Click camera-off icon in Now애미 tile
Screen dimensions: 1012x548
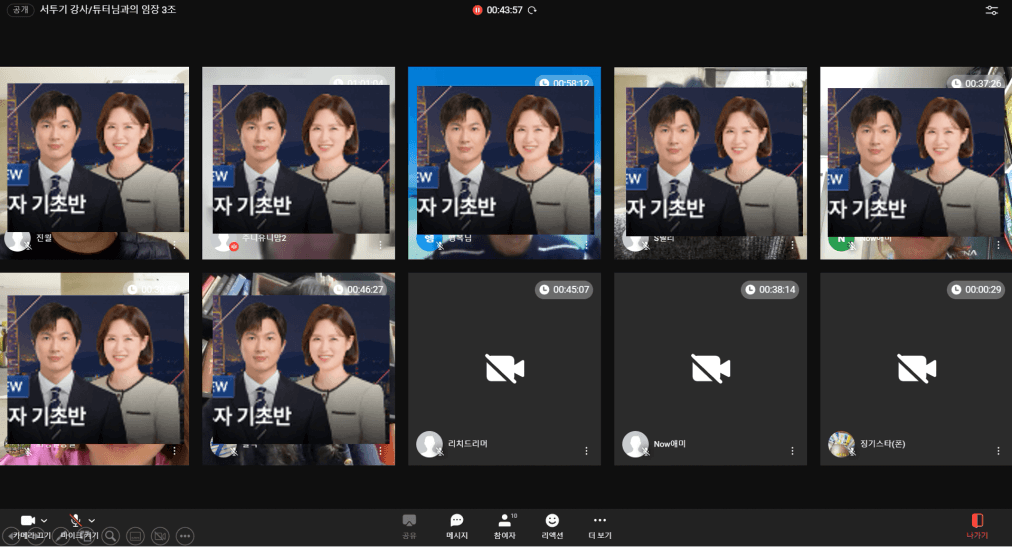710,369
